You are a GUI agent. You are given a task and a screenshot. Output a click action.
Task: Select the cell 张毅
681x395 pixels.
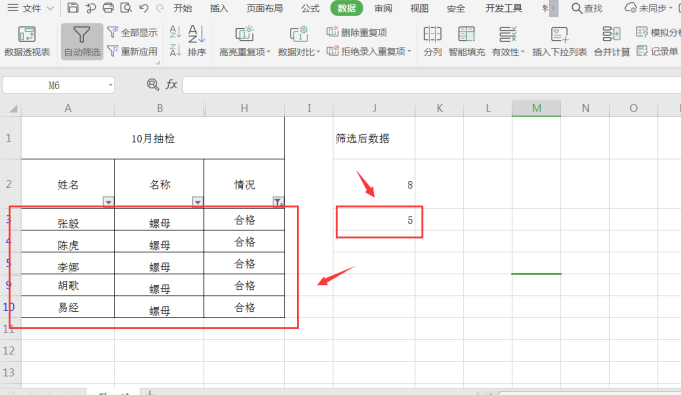coord(68,220)
